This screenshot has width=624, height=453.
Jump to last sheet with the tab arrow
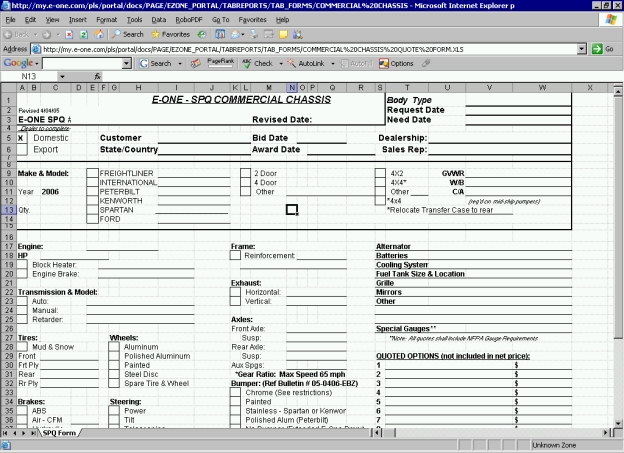tap(33, 433)
